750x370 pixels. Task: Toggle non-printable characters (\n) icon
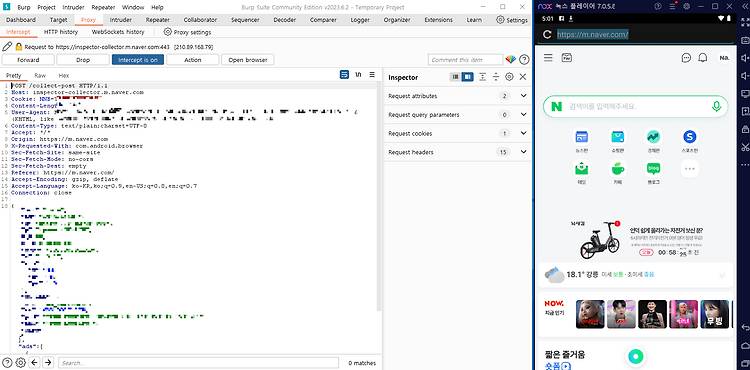pos(358,75)
